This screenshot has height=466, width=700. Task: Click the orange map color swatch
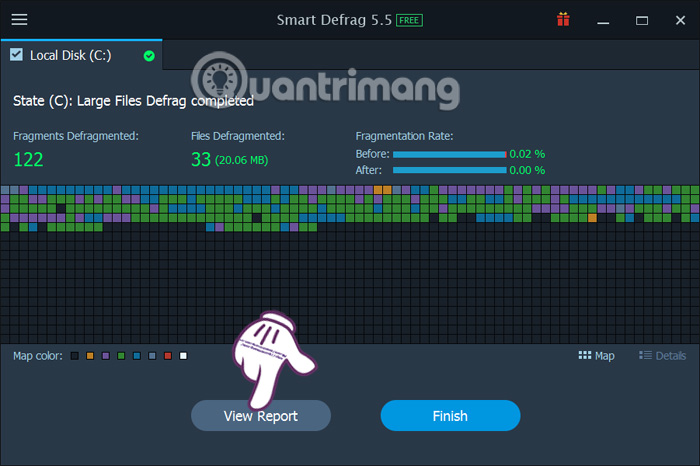click(x=90, y=356)
